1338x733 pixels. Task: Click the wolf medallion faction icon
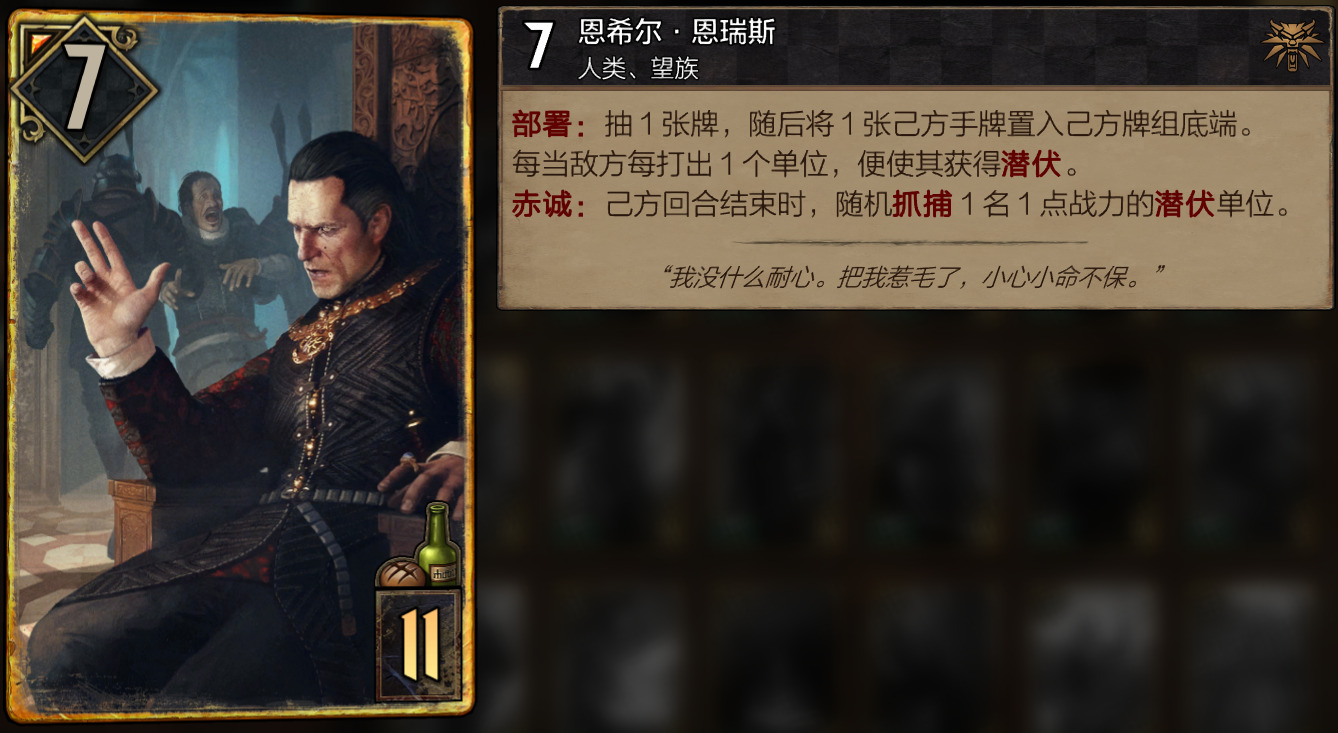click(x=1293, y=46)
